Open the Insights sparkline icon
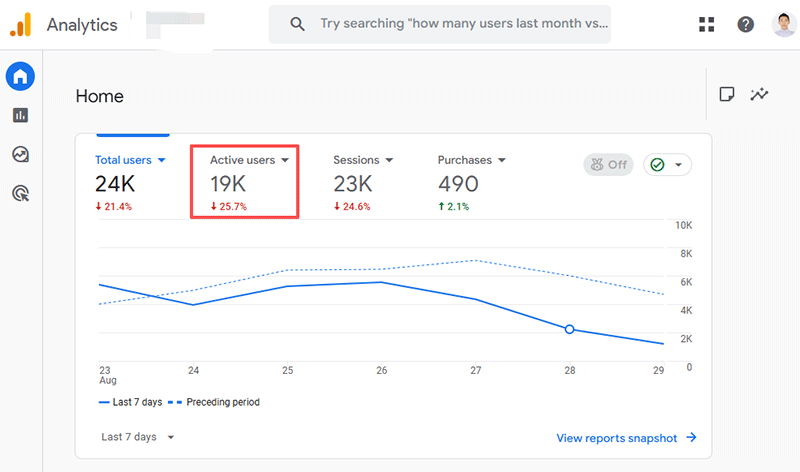800x472 pixels. coord(760,94)
